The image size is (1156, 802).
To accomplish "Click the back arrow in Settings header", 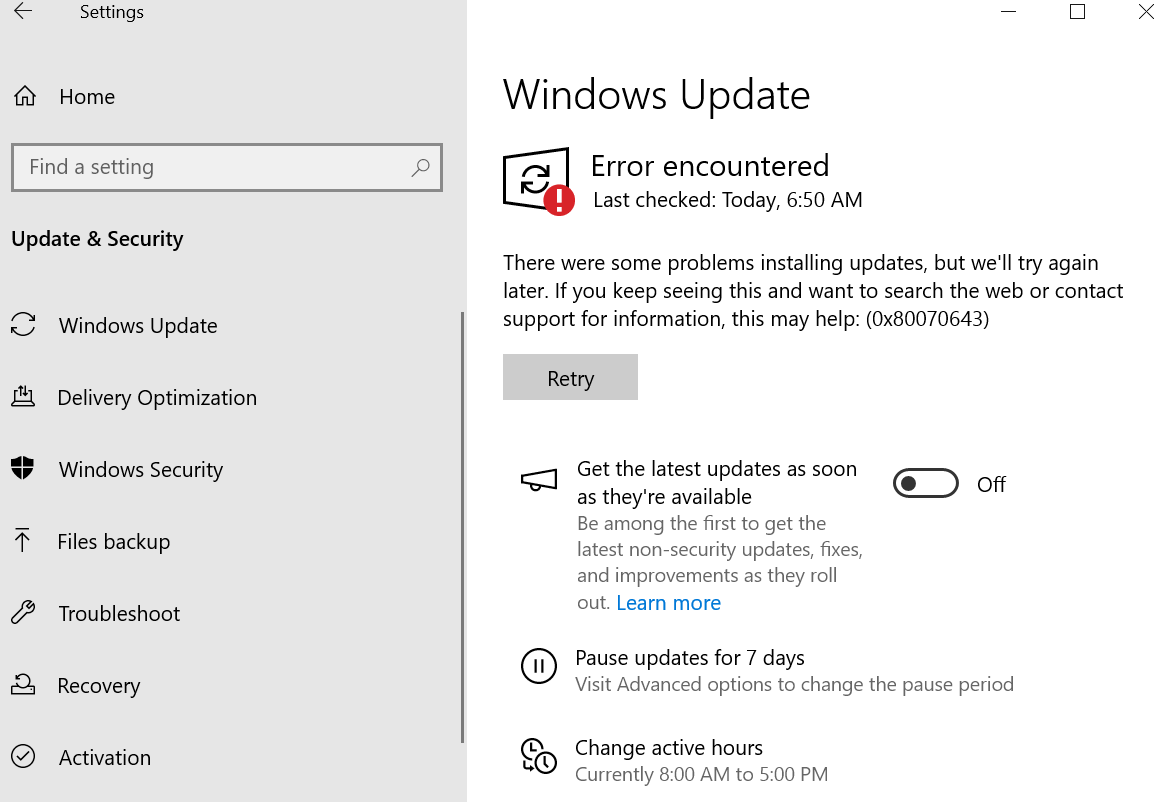I will [x=23, y=11].
